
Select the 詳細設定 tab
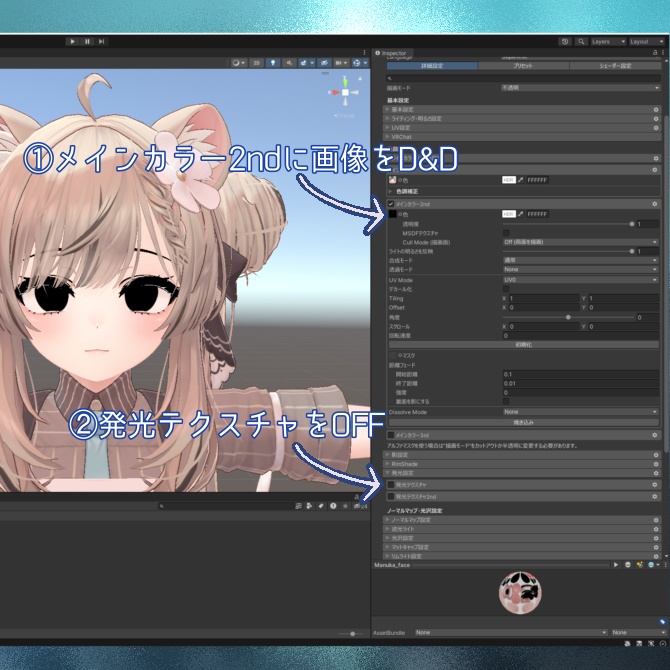pyautogui.click(x=432, y=66)
